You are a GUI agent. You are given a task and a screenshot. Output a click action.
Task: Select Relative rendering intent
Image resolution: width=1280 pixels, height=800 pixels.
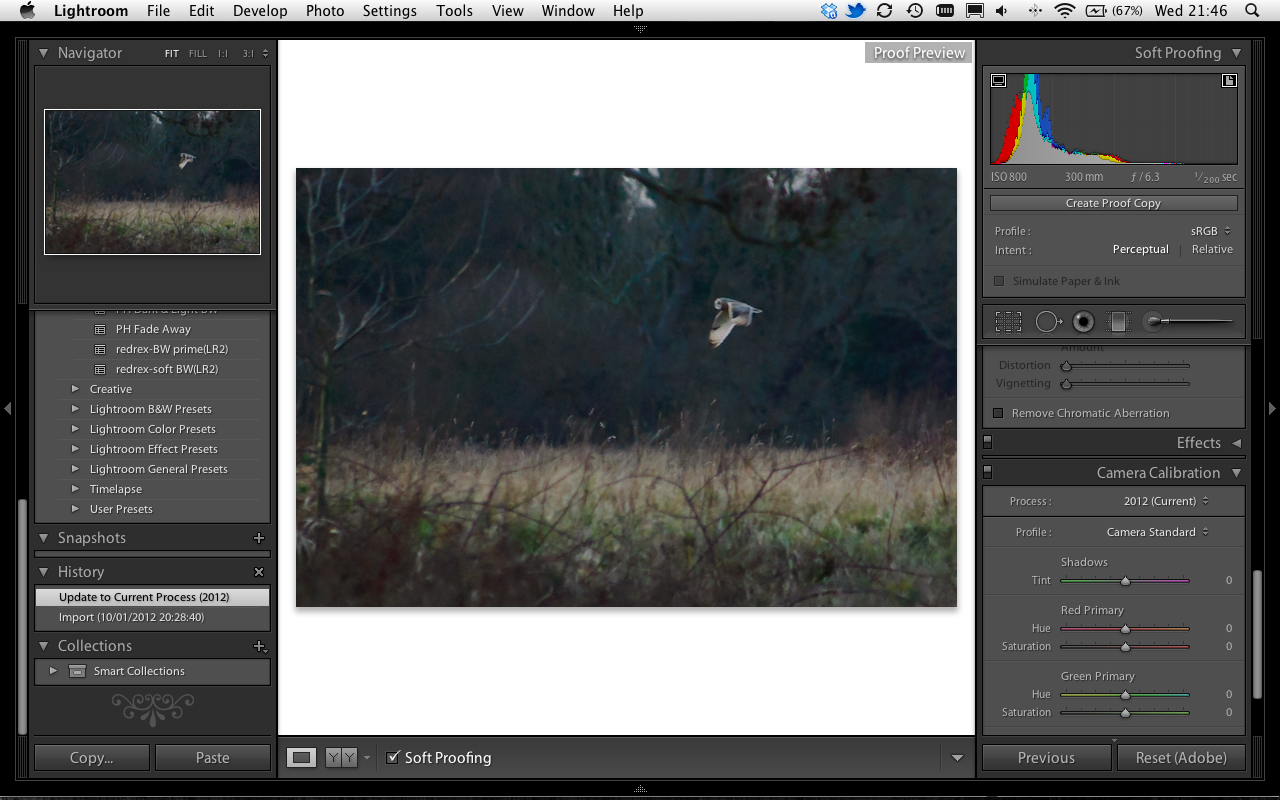pyautogui.click(x=1212, y=250)
